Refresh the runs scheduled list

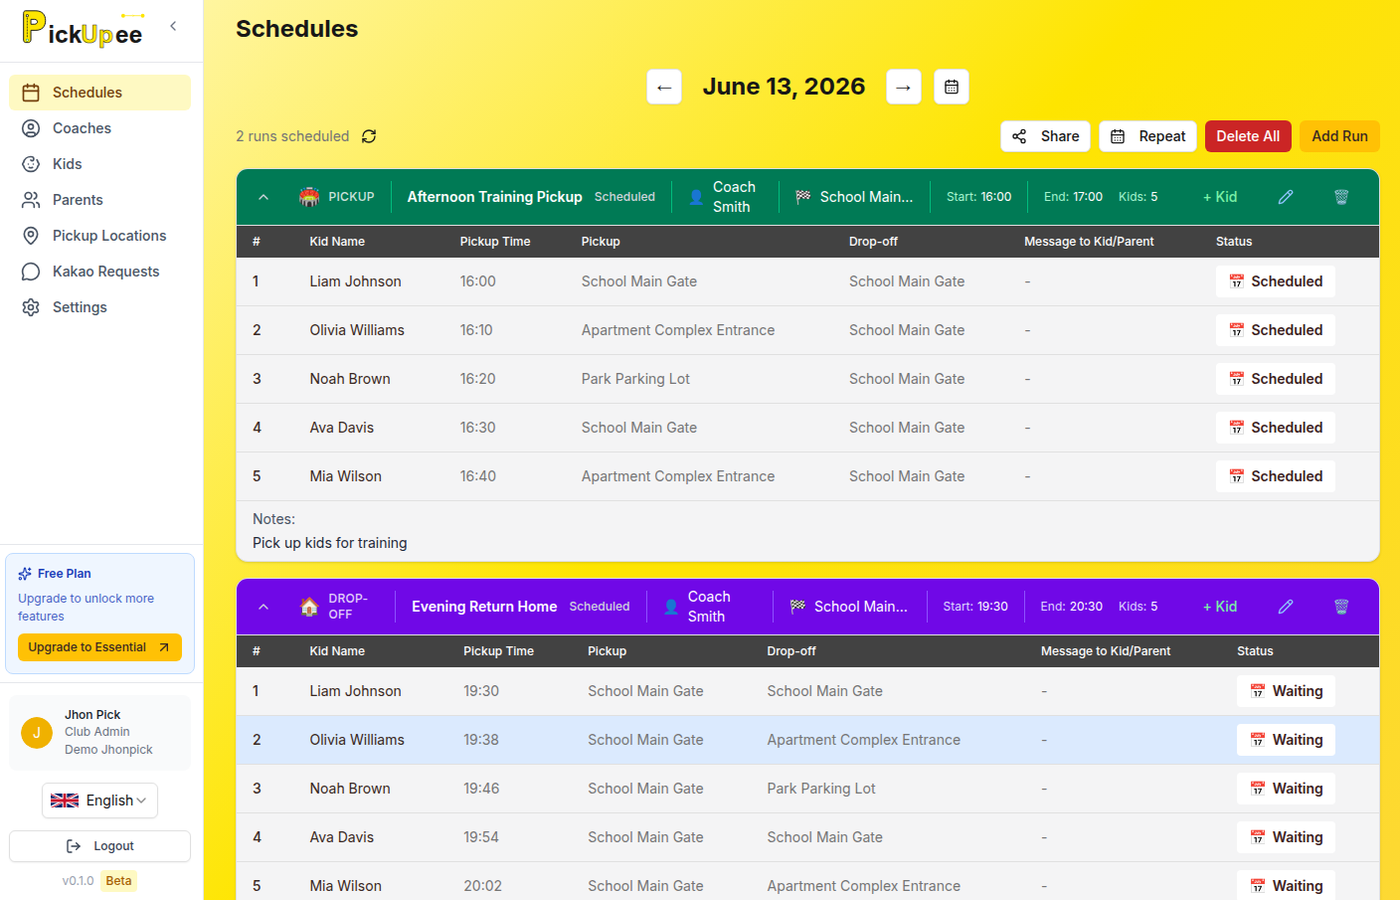pyautogui.click(x=369, y=136)
